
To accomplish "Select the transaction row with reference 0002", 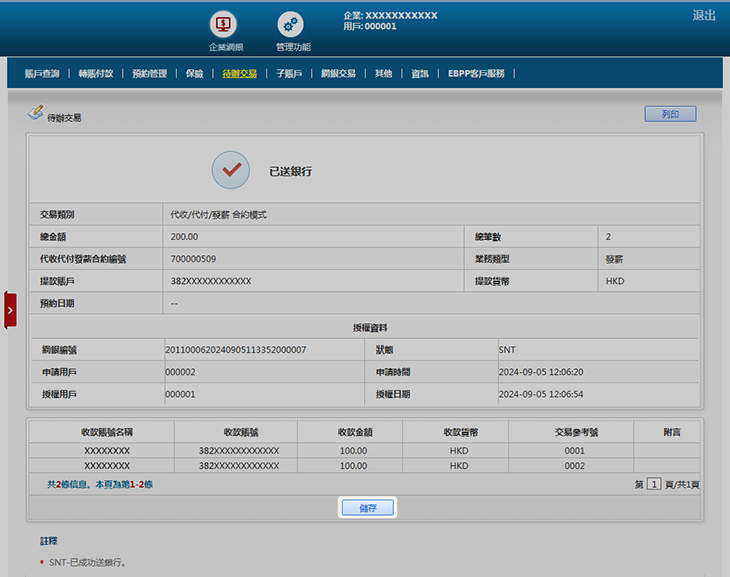I will coord(365,465).
